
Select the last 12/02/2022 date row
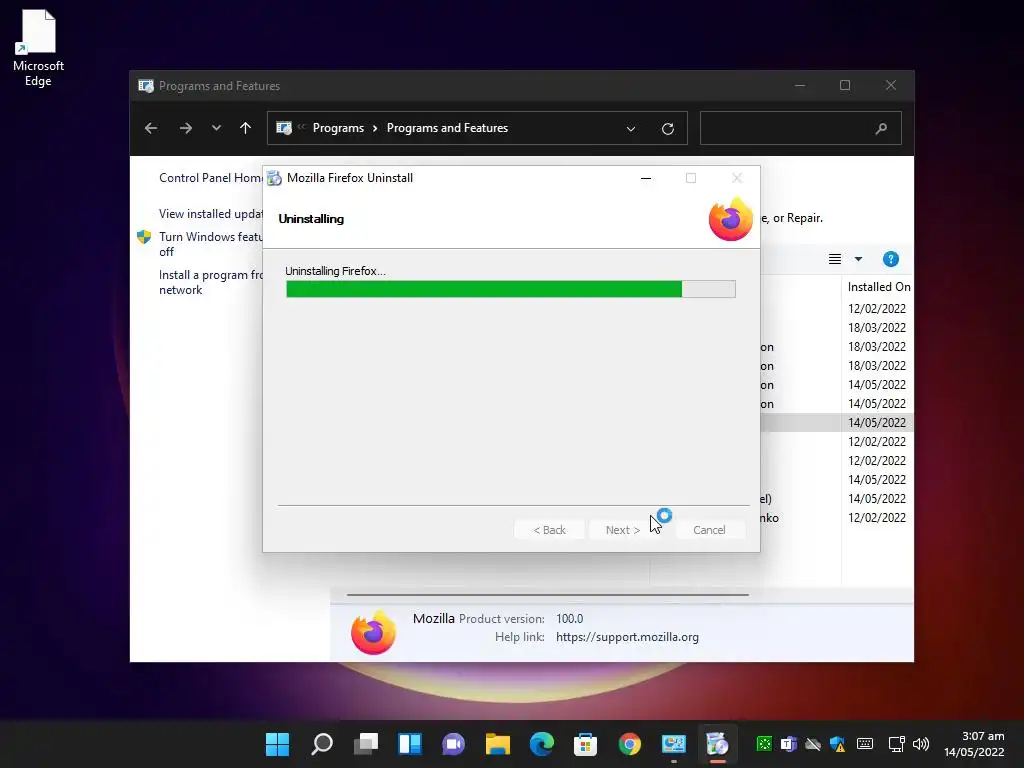click(x=877, y=517)
